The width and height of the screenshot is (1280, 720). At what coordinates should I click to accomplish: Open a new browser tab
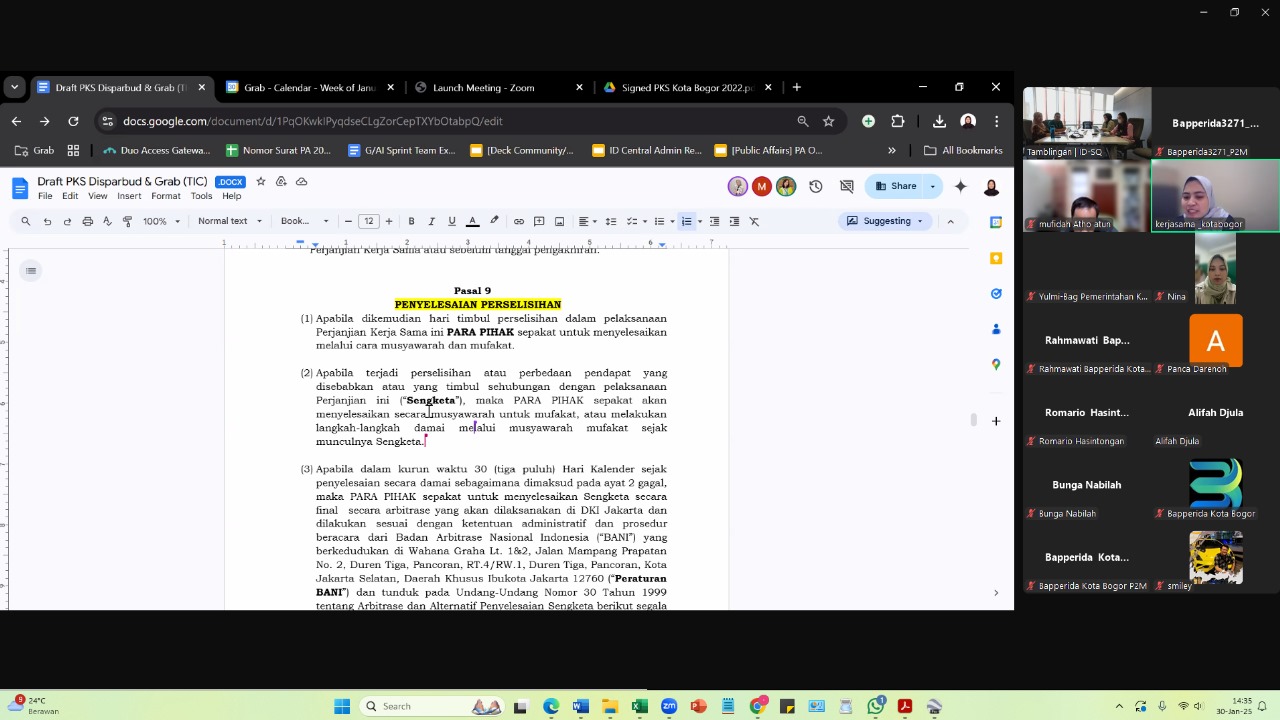pyautogui.click(x=797, y=87)
